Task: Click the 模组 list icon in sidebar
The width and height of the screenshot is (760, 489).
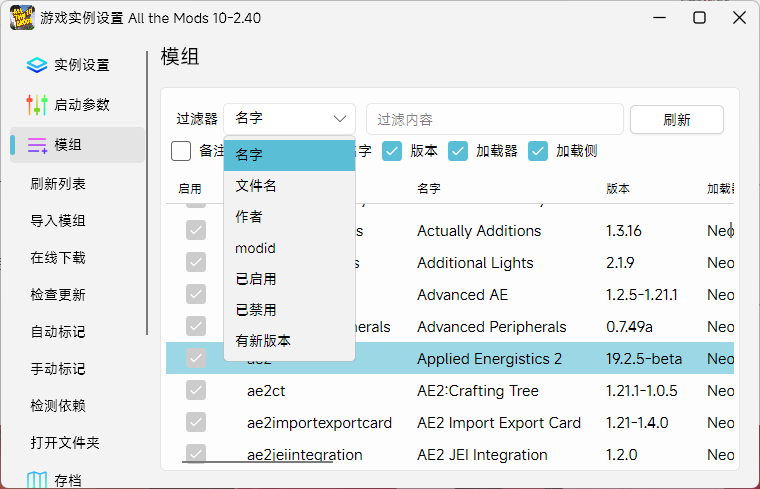Action: 37,145
